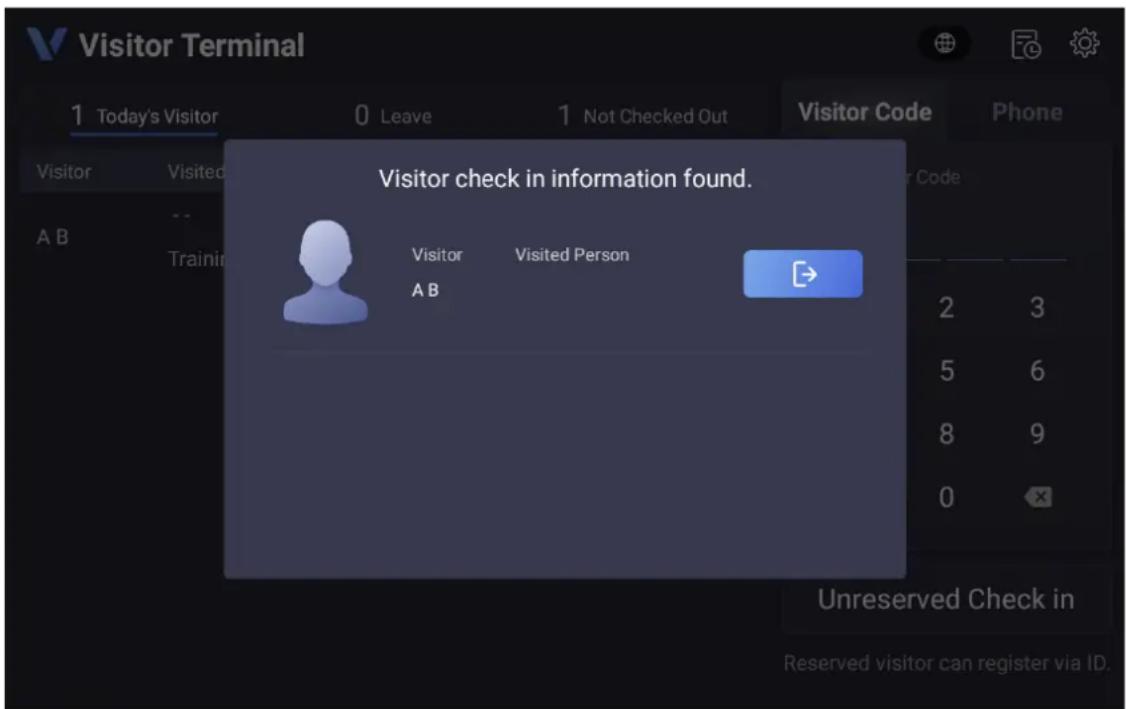Click the A B row in the visitor list
The width and height of the screenshot is (1126, 709).
click(x=122, y=237)
